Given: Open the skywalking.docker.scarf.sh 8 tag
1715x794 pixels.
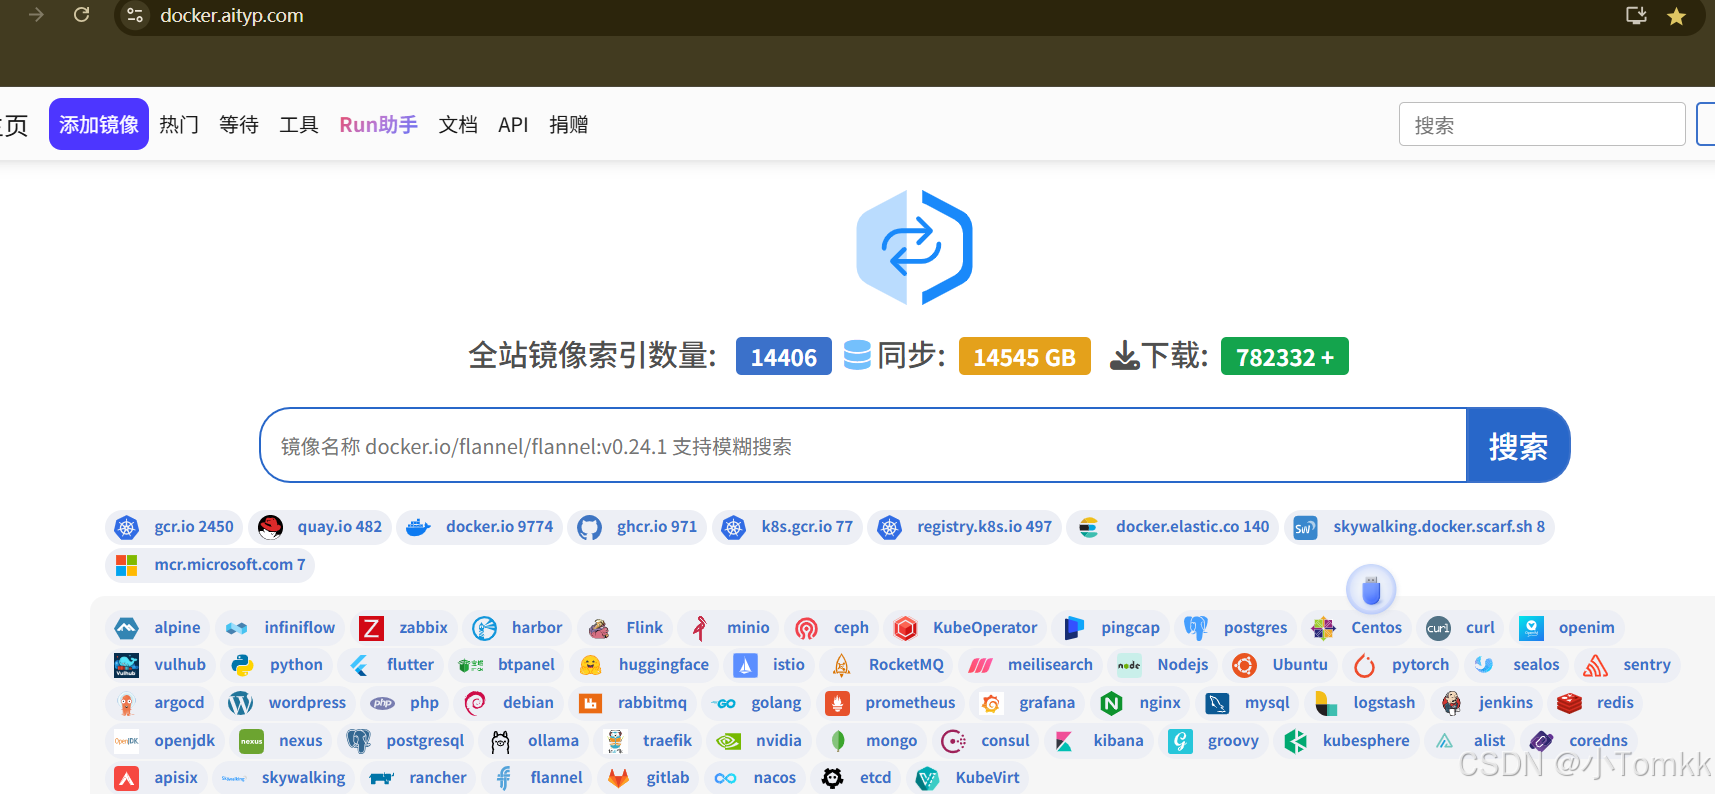Looking at the screenshot, I should (1419, 527).
